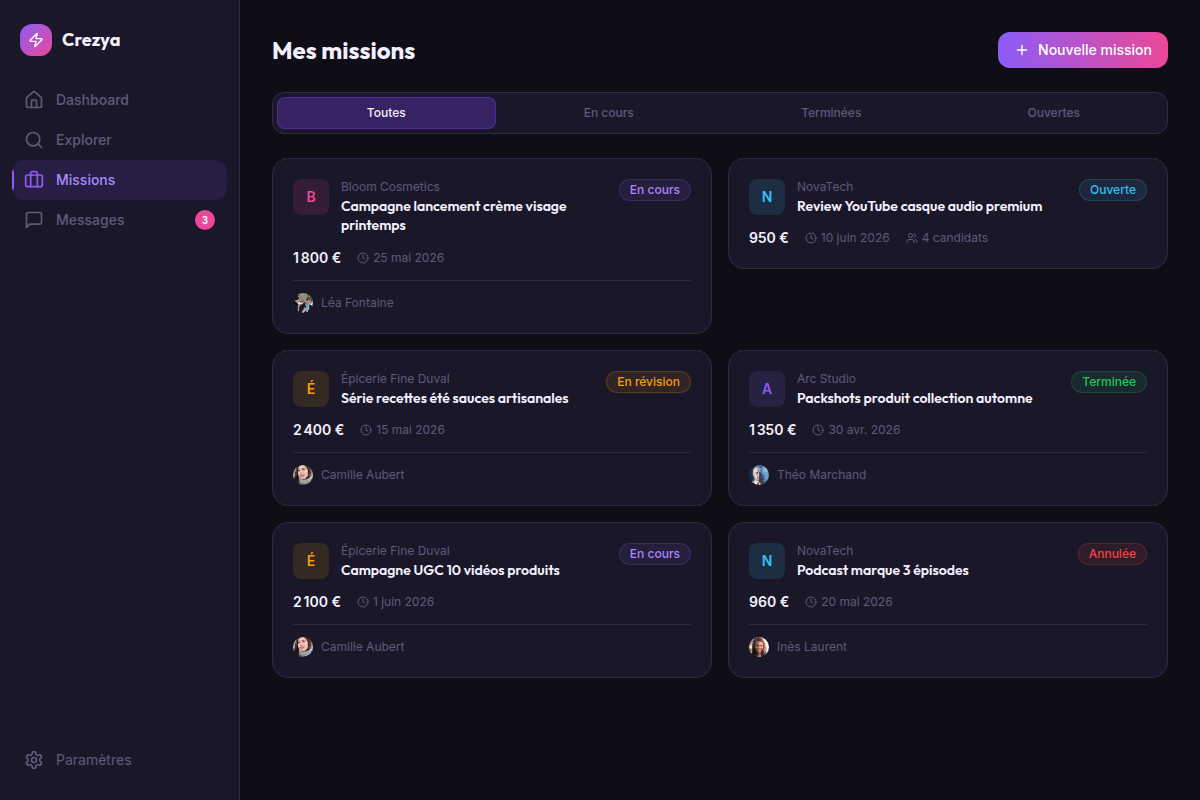Click Épicerie Fine Duval logo on UGC card
The height and width of the screenshot is (800, 1200).
[311, 561]
